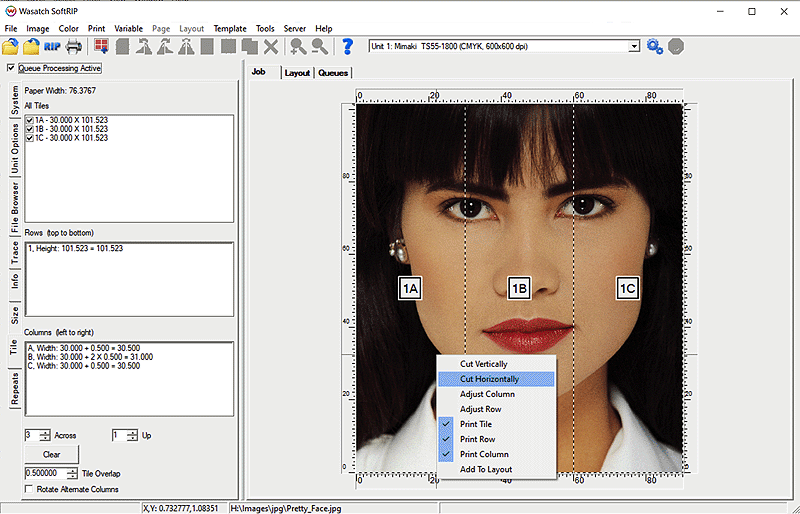Increase the Across tile count spinner
Image resolution: width=800 pixels, height=514 pixels.
pos(45,432)
